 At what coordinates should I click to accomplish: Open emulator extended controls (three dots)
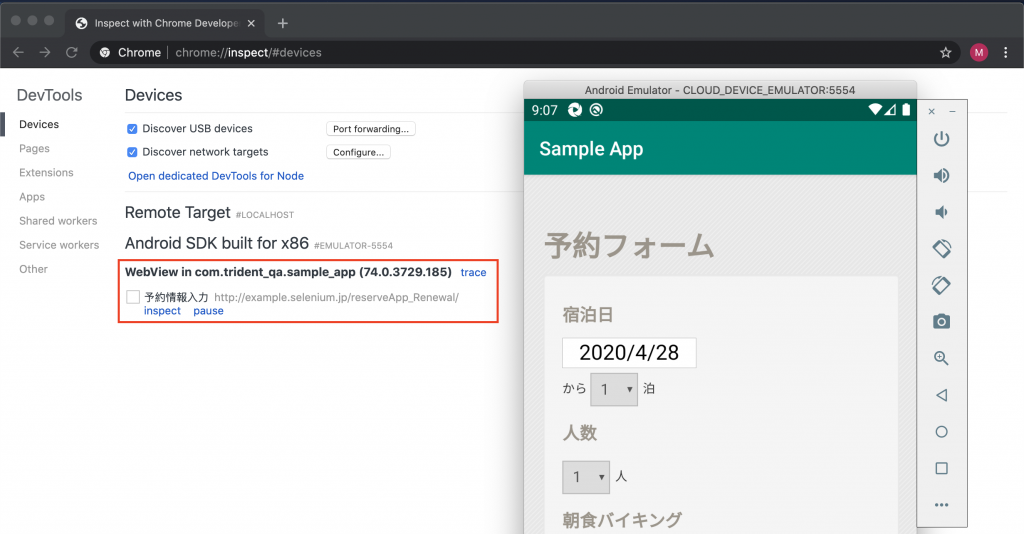pos(941,505)
